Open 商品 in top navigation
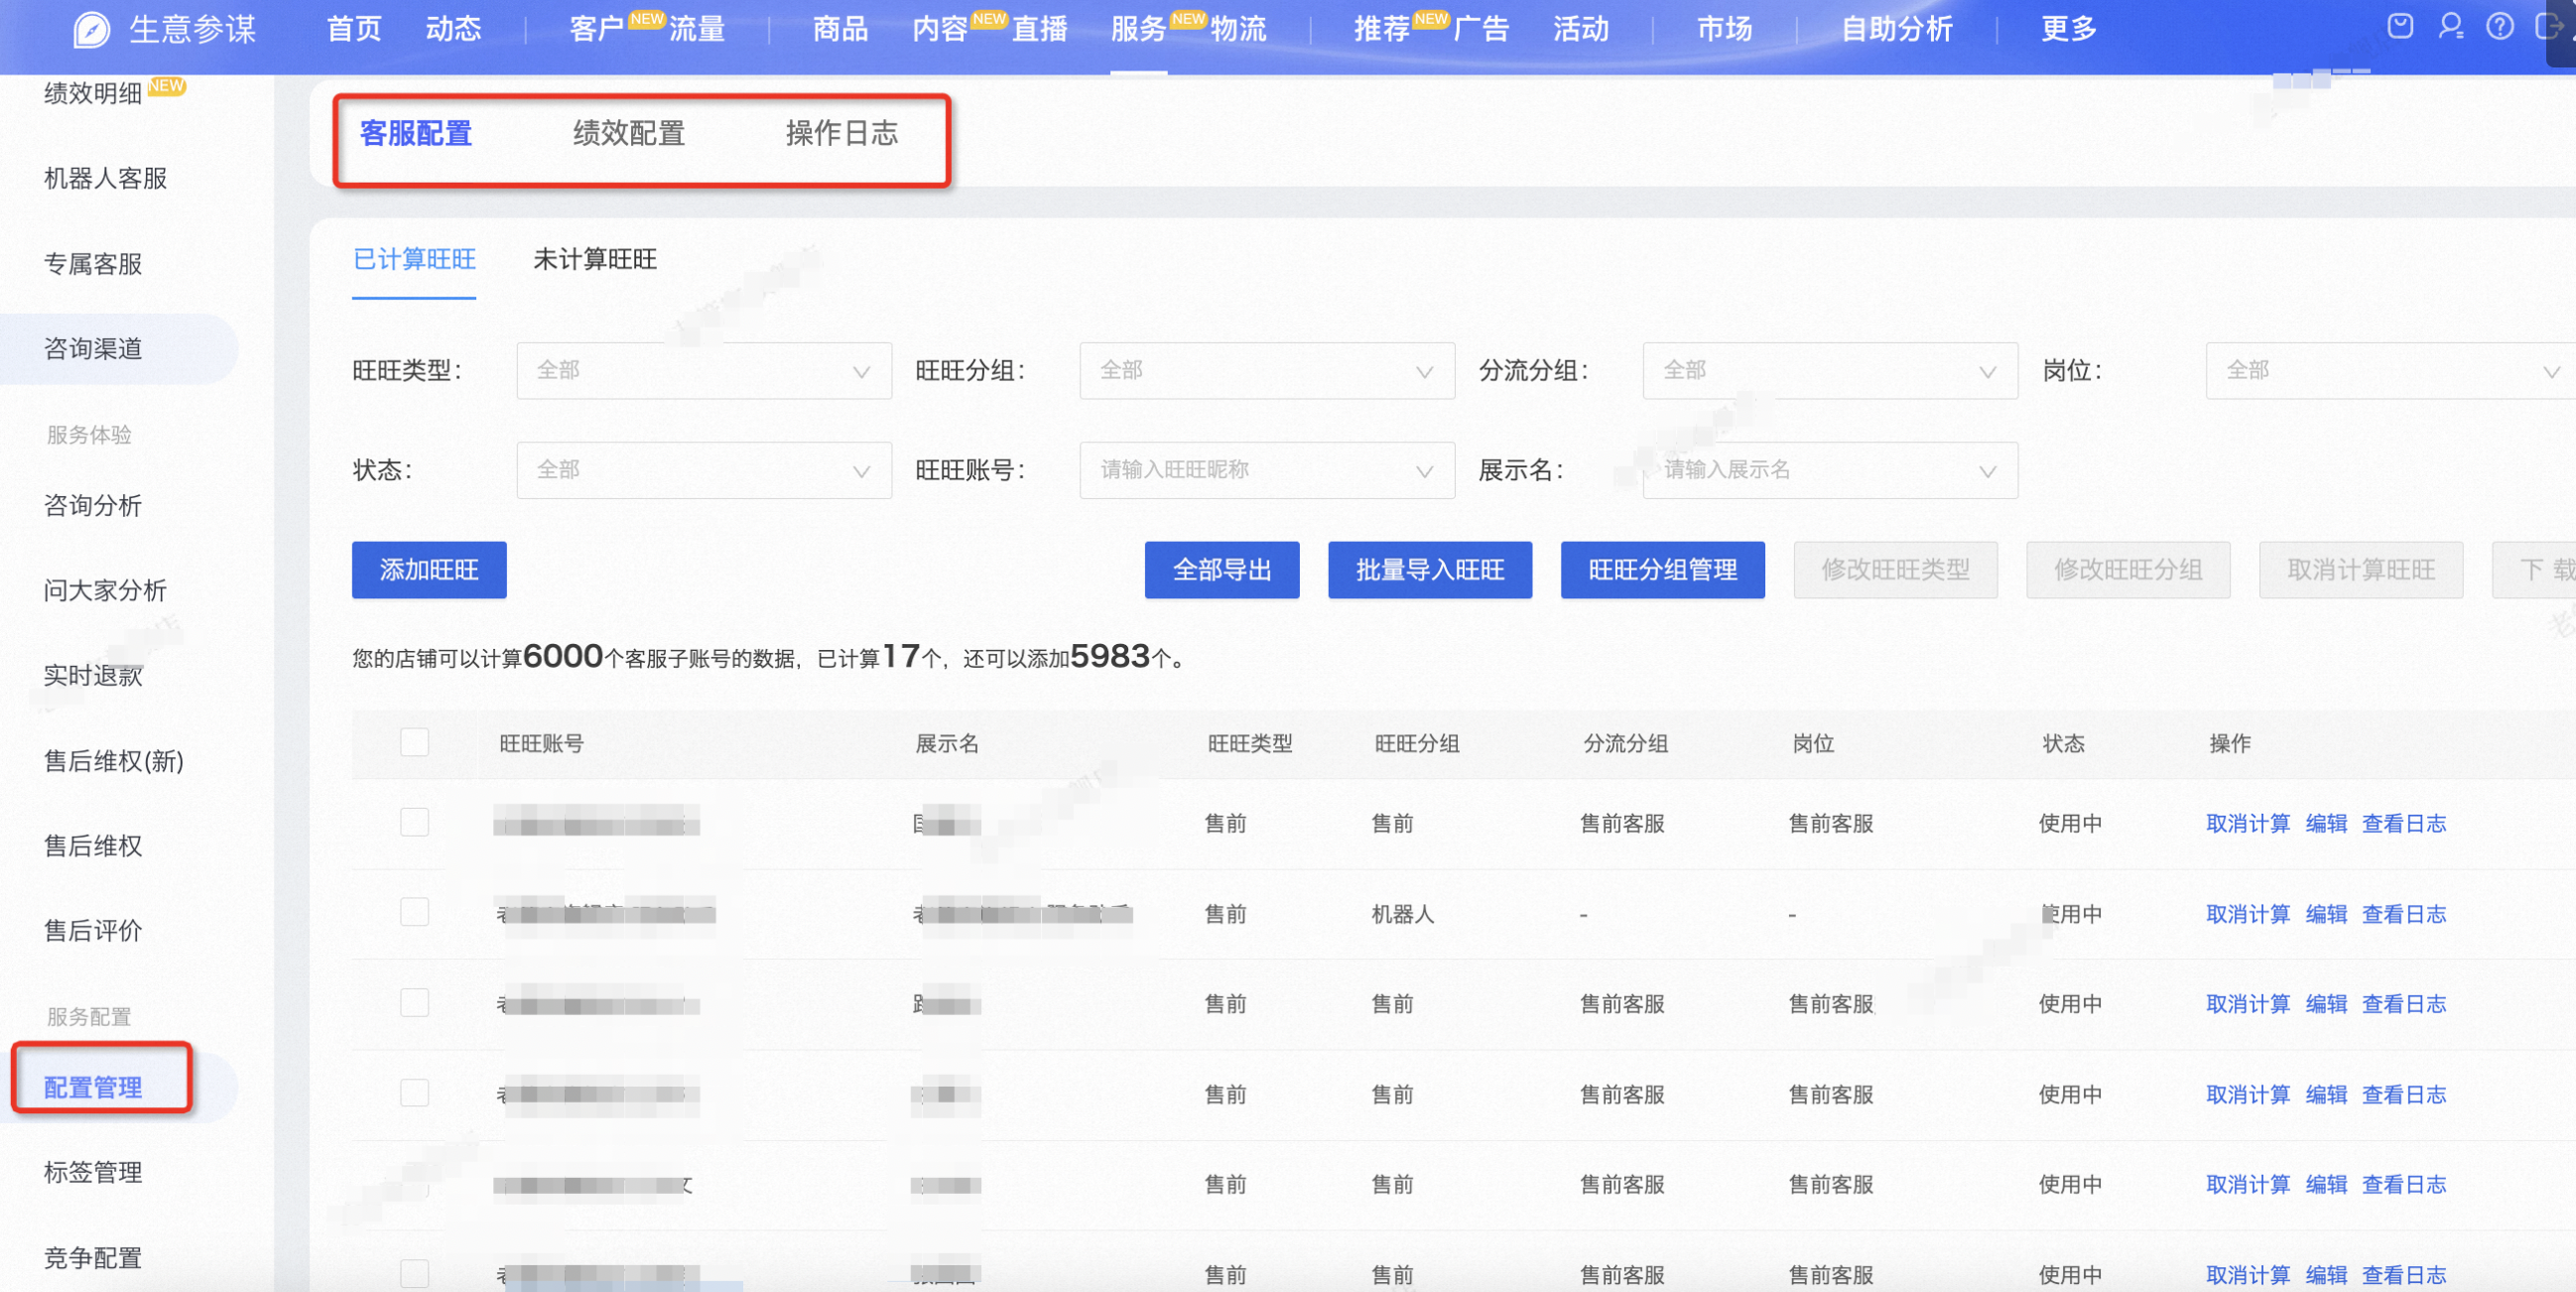 [840, 29]
